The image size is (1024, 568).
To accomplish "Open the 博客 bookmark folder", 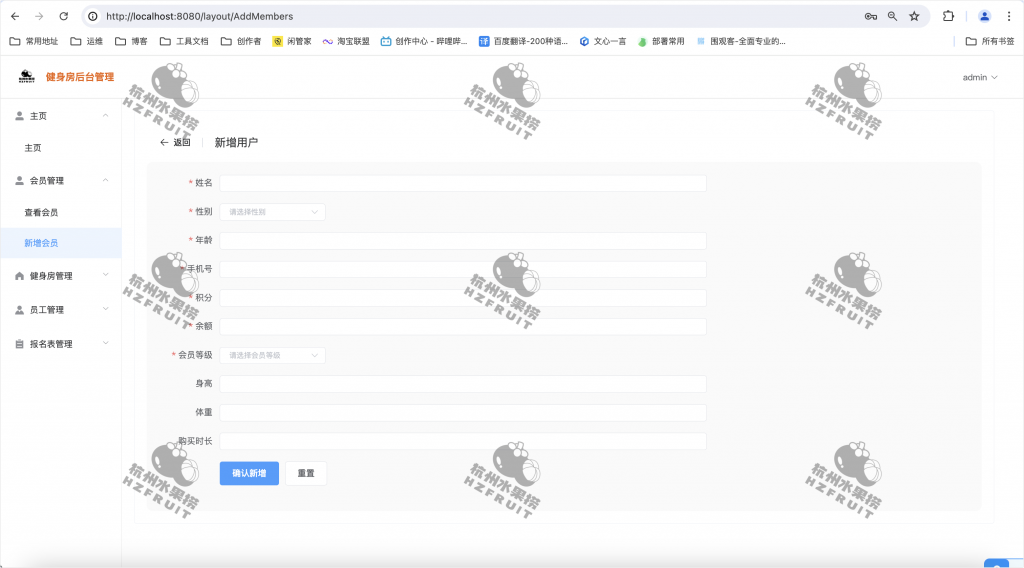I will click(x=131, y=41).
